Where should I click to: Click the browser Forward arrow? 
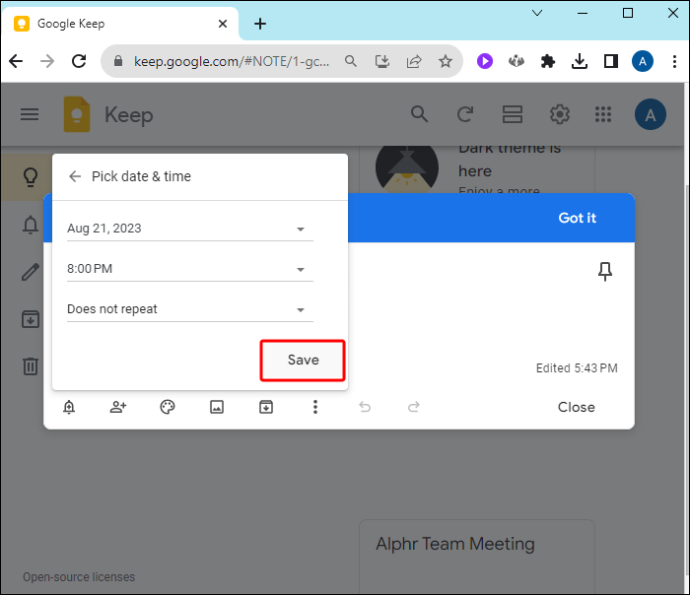coord(47,61)
